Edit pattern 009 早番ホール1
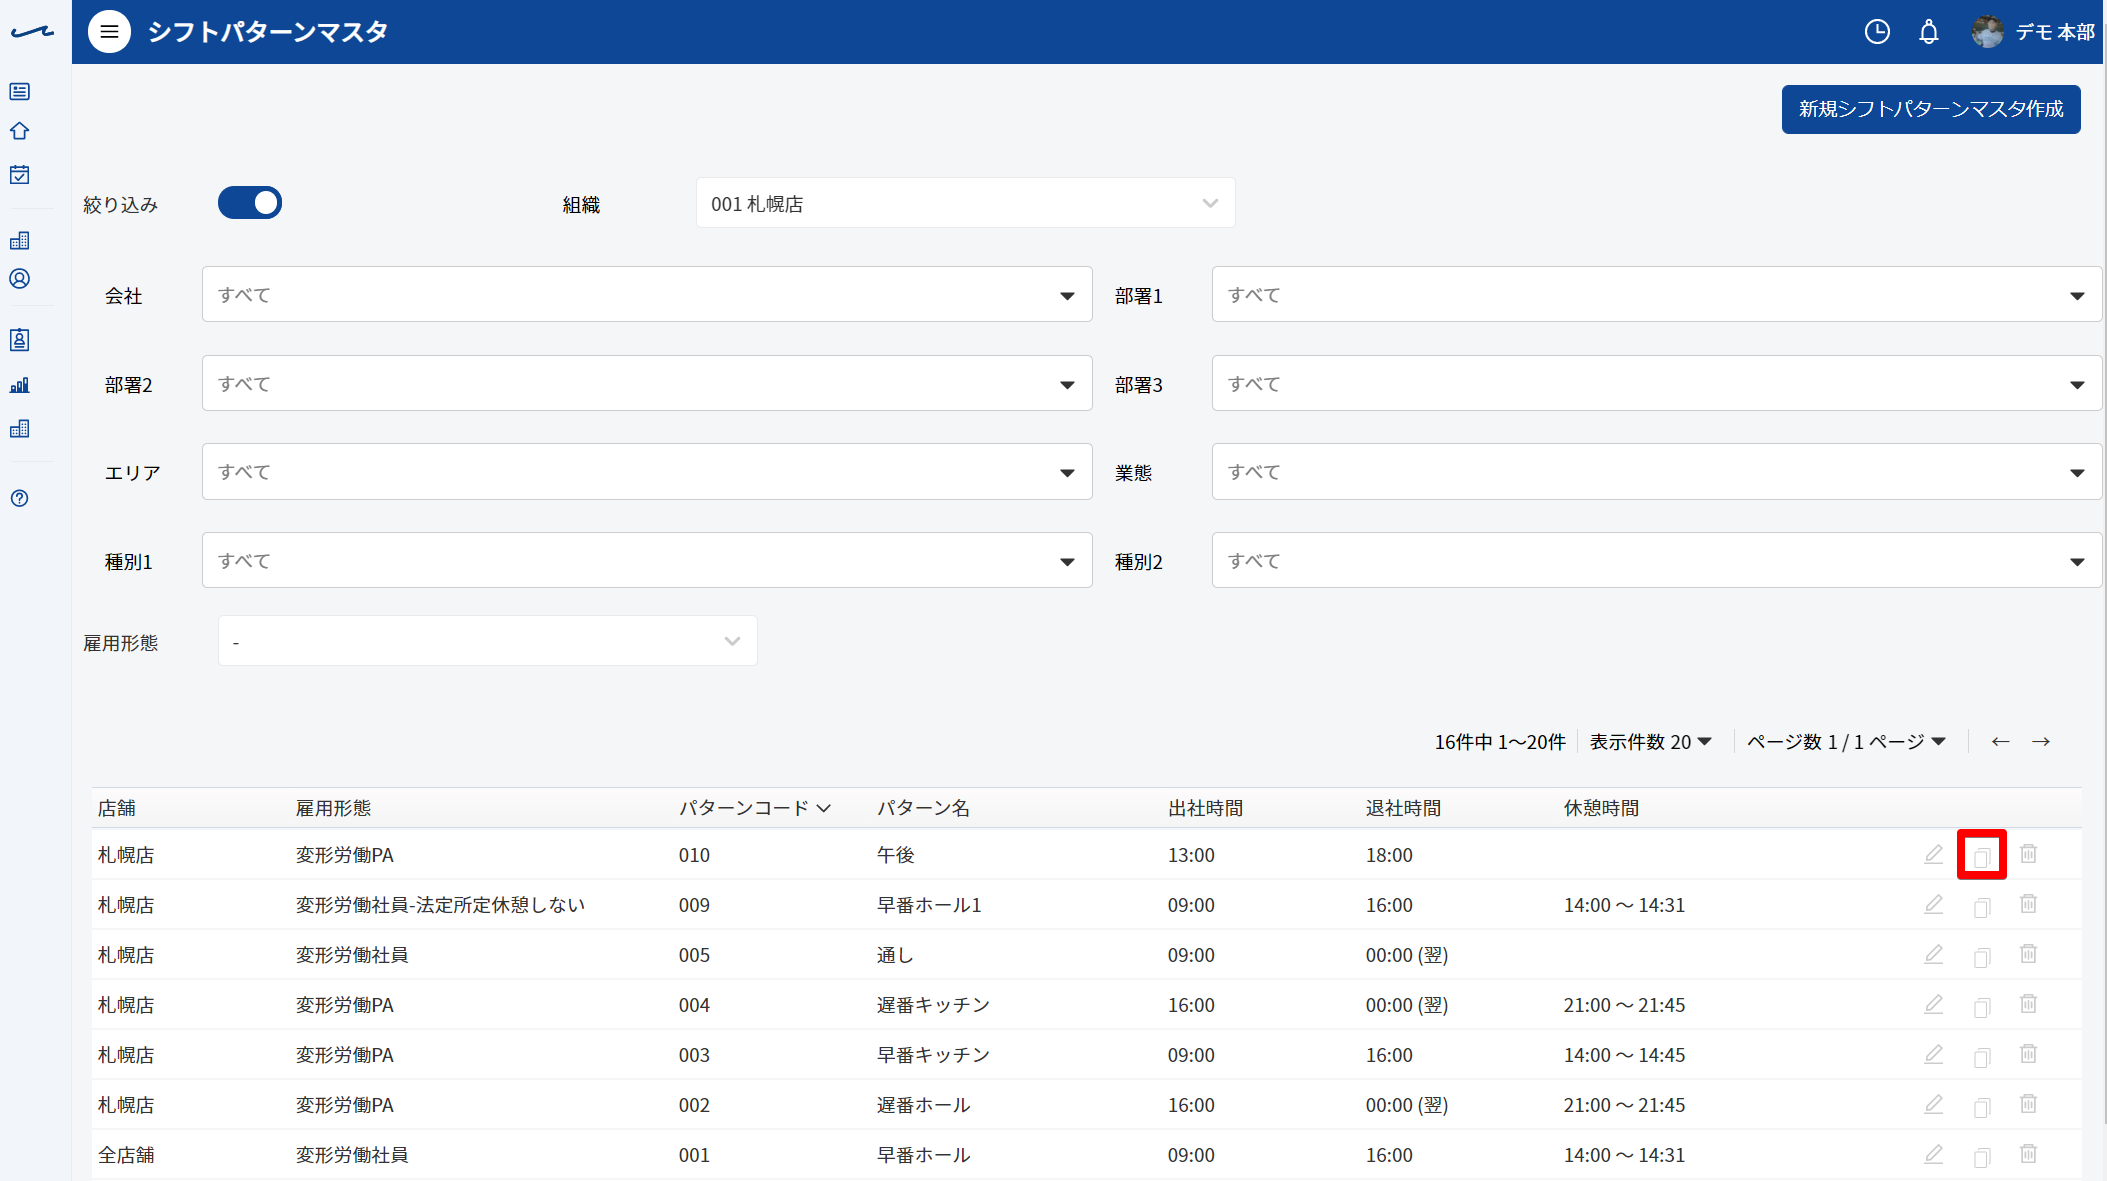 point(1934,904)
